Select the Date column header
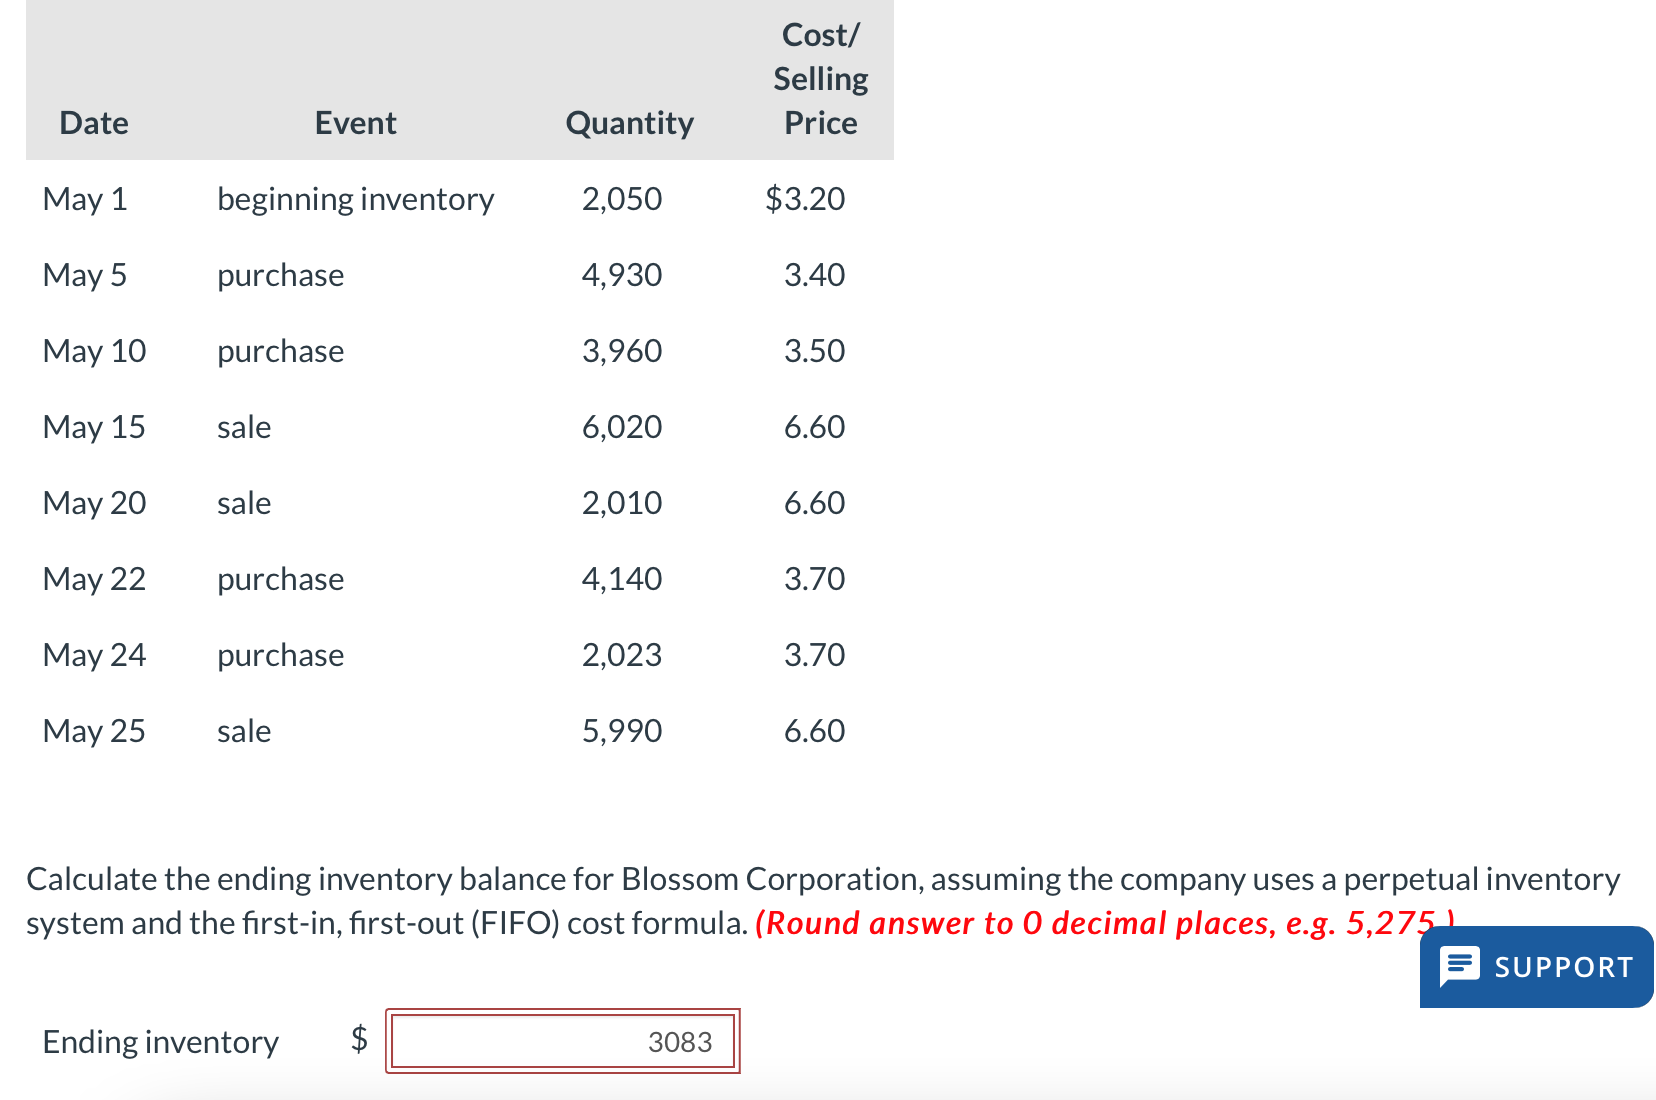The height and width of the screenshot is (1100, 1656). coord(93,122)
